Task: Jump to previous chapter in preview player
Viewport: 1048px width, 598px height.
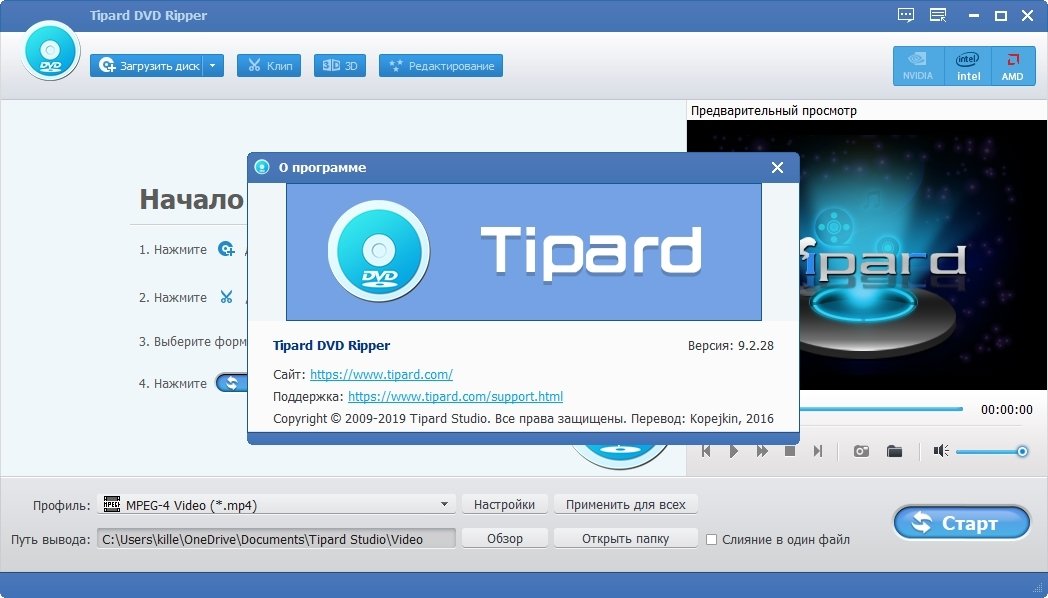Action: [x=706, y=451]
